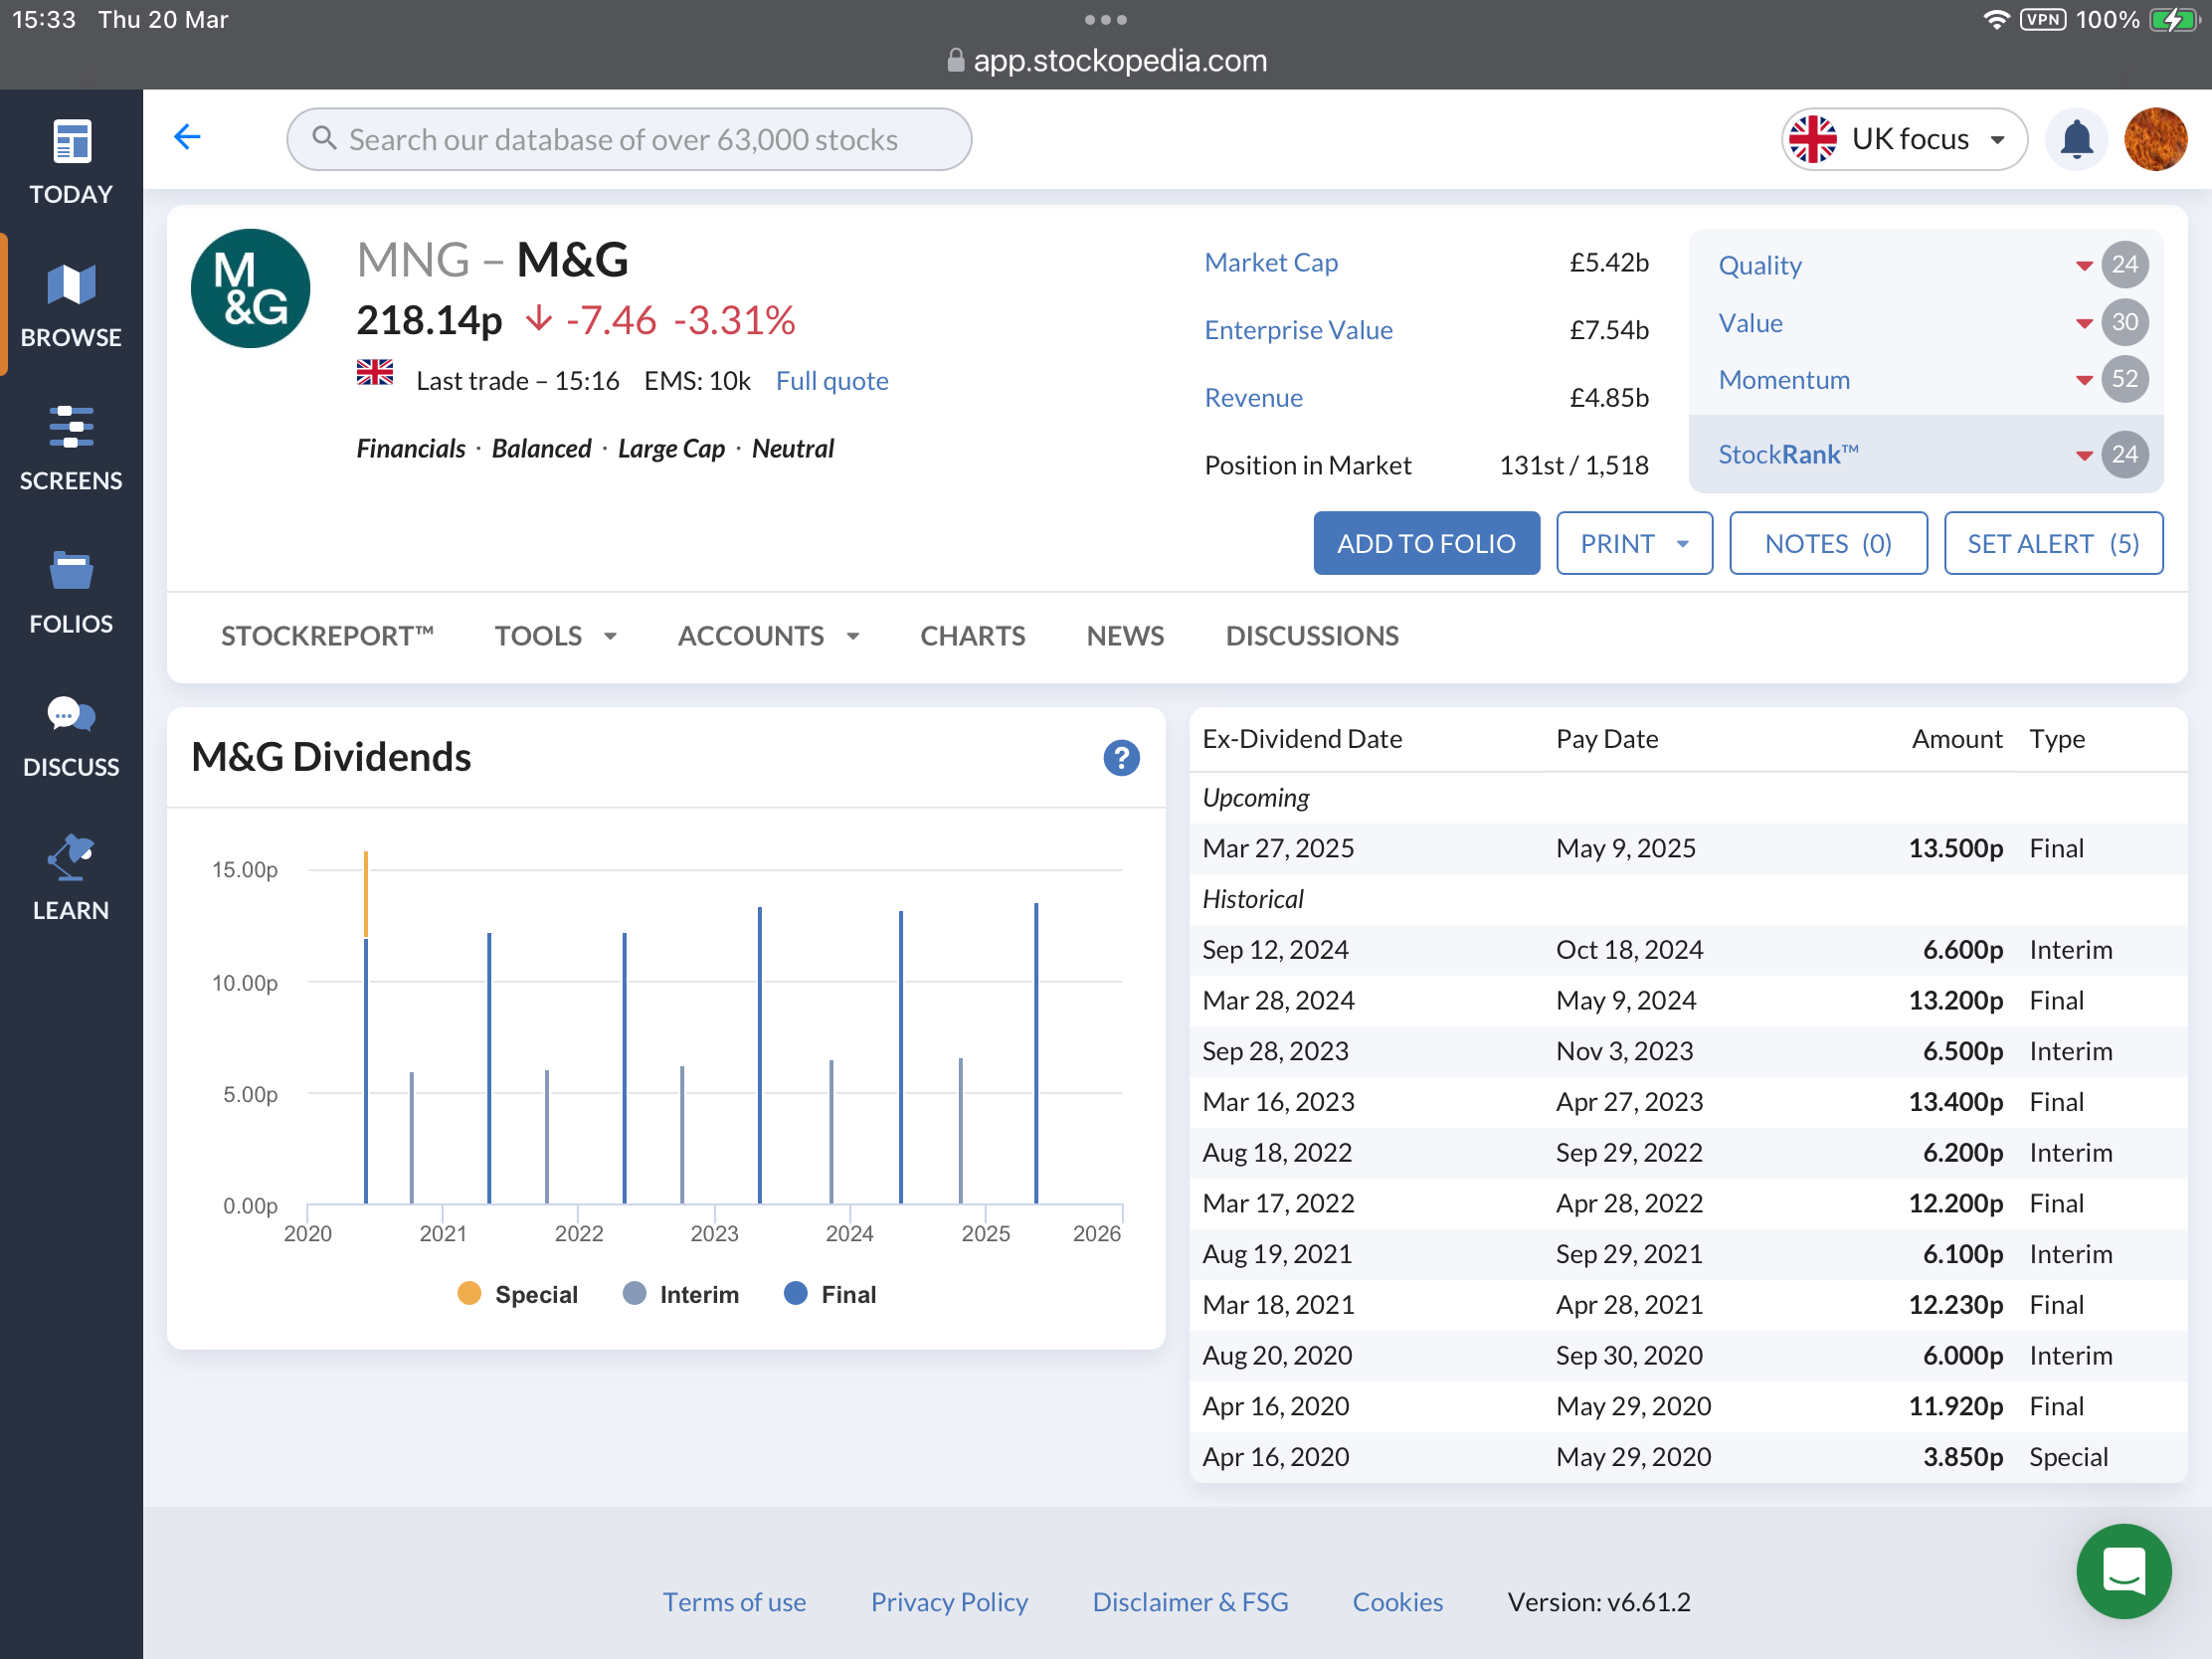Go to SCREENS sliders icon
Image resolution: width=2212 pixels, height=1659 pixels.
(71, 427)
